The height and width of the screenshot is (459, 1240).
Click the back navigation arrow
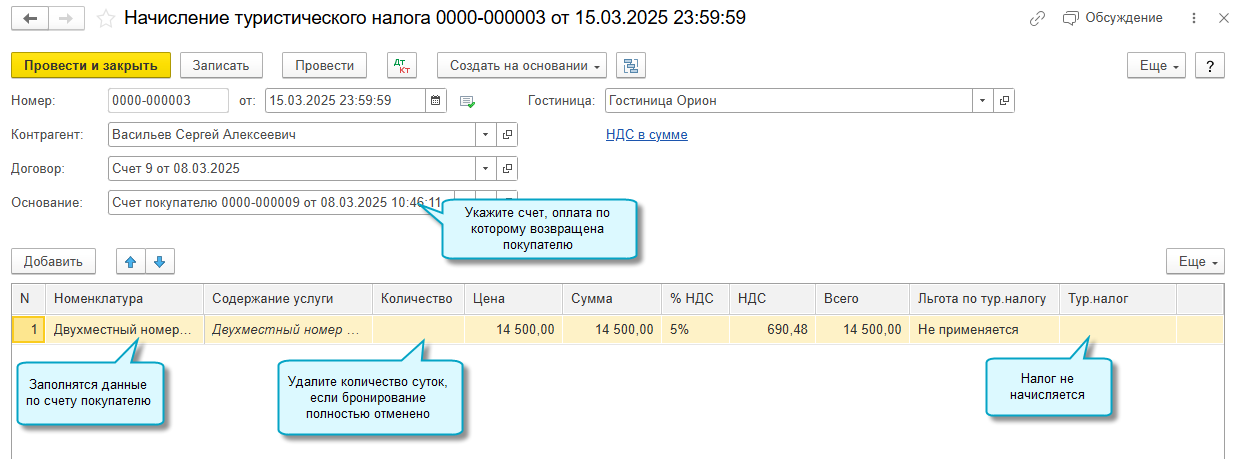pyautogui.click(x=30, y=18)
